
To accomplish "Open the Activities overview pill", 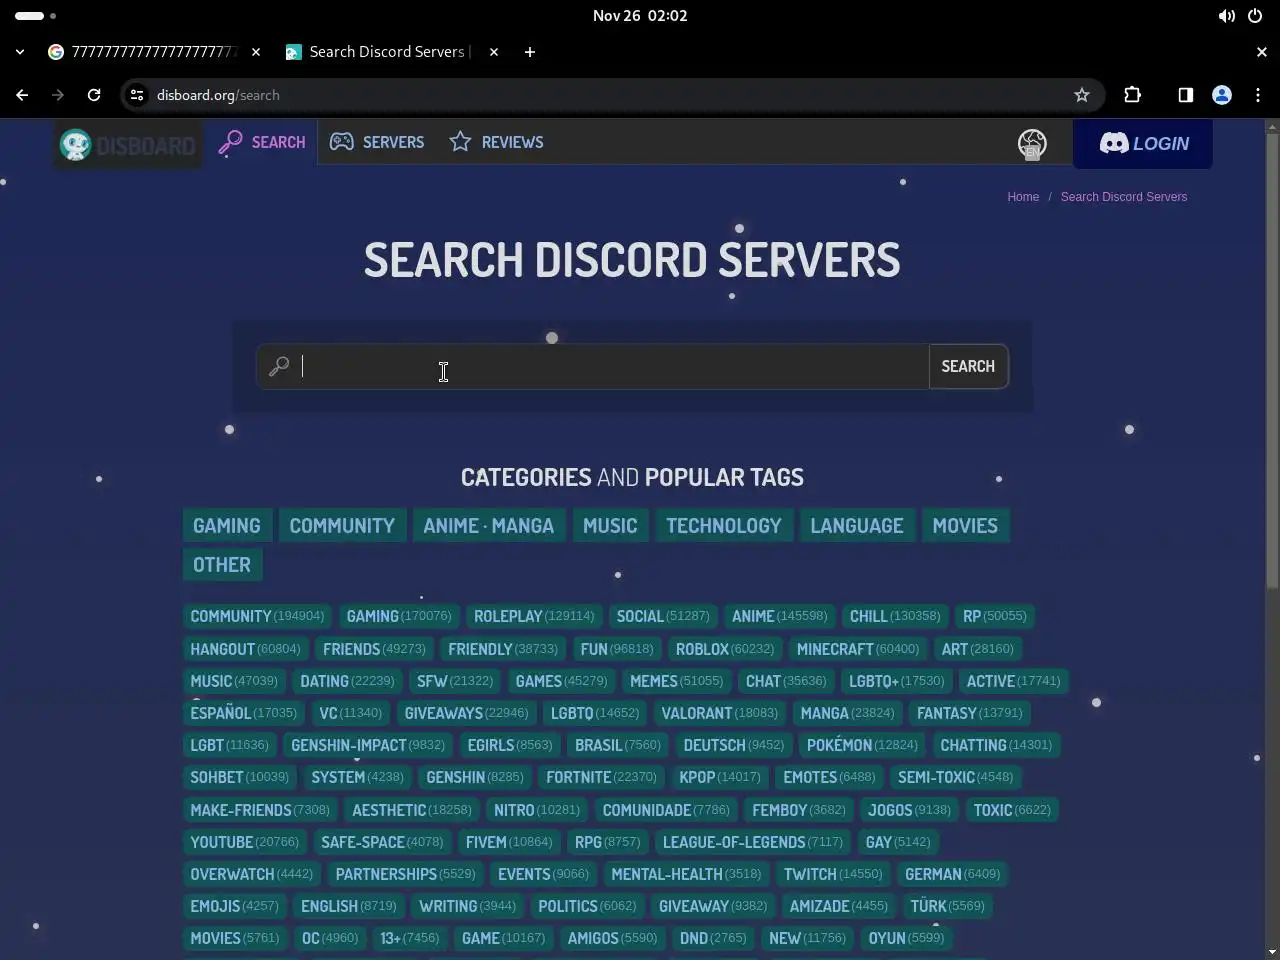I will click(36, 16).
